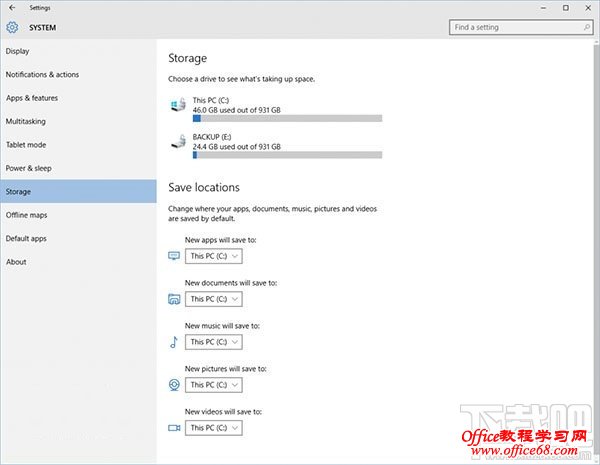This screenshot has width=600, height=465.
Task: Go to the Display settings page
Action: coord(78,51)
